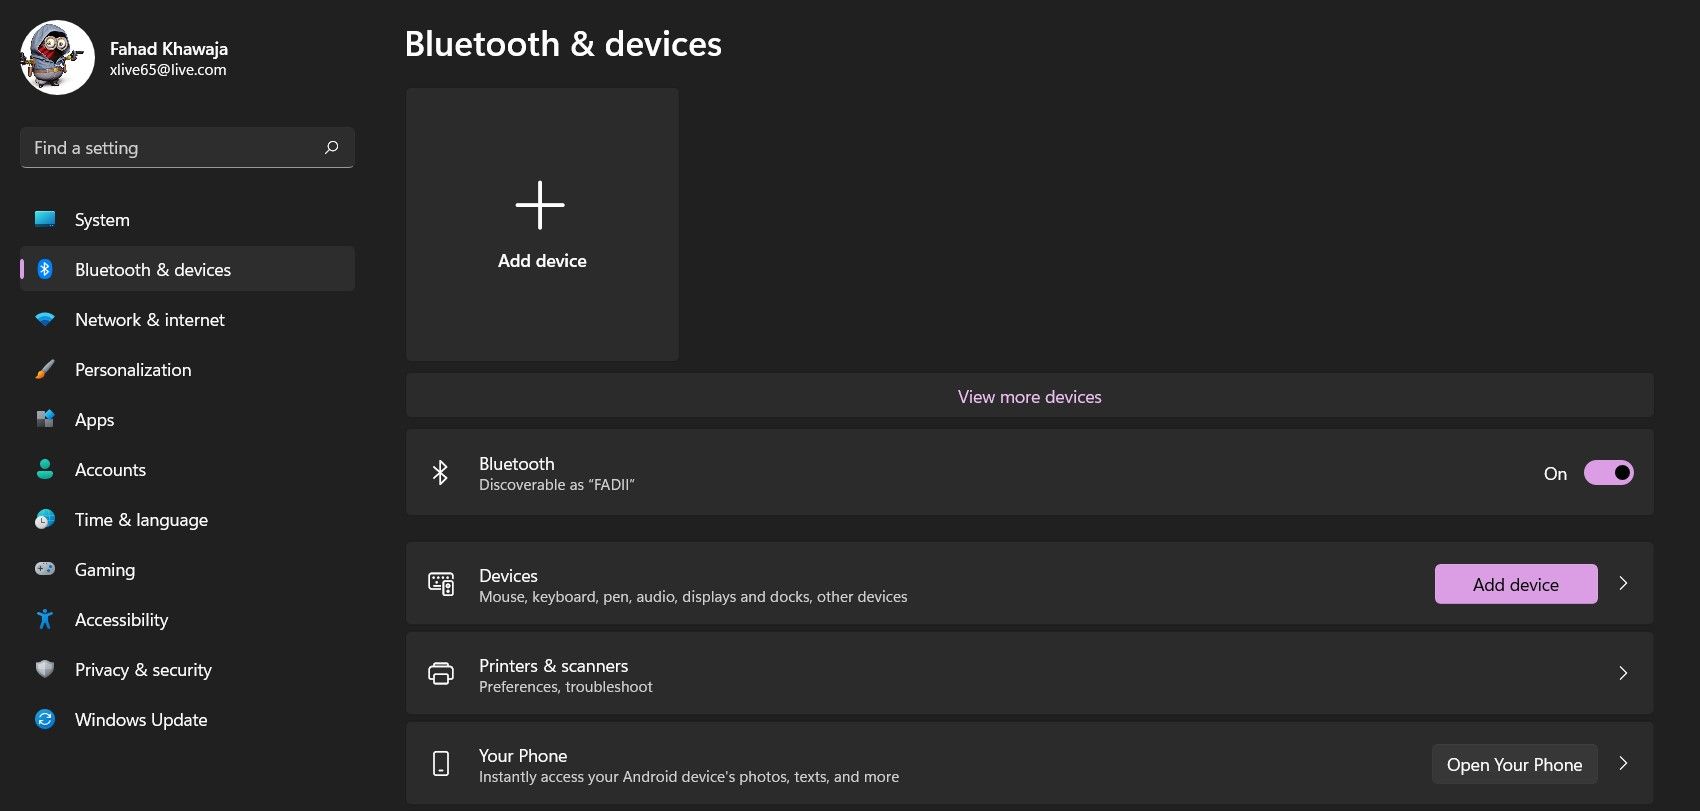
Task: Click inside the Find a setting search box
Action: click(x=187, y=147)
